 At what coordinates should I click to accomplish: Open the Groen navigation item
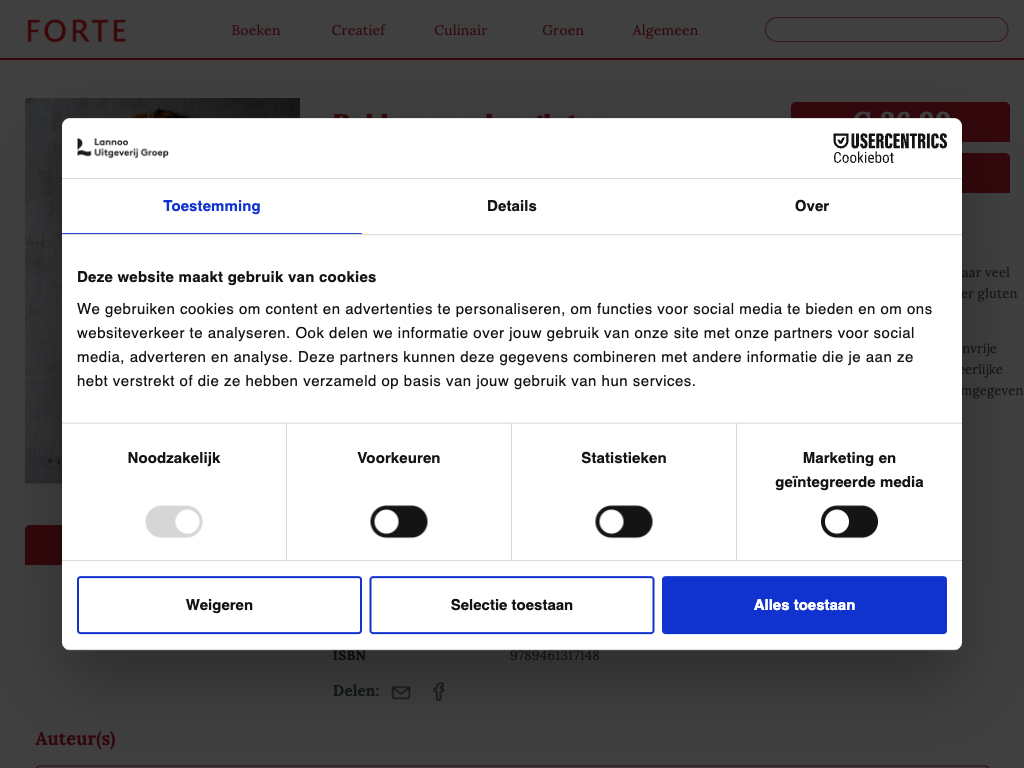point(563,30)
